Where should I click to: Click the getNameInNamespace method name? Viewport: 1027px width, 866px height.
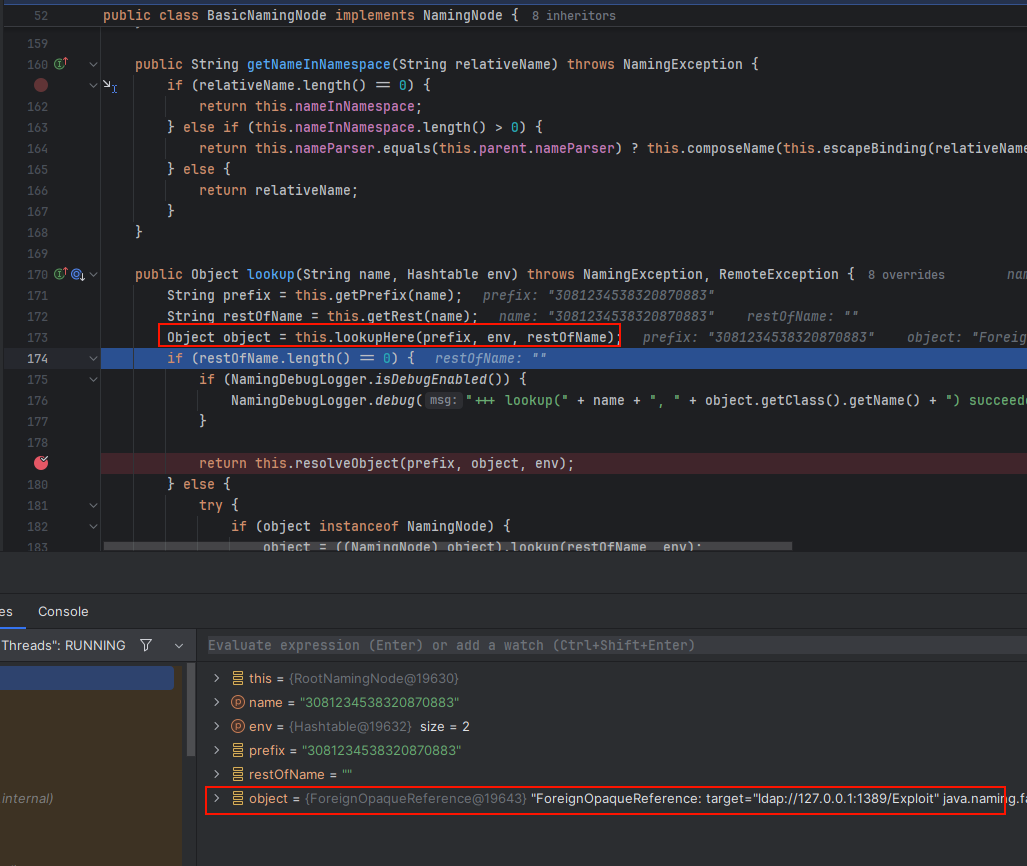tap(318, 64)
